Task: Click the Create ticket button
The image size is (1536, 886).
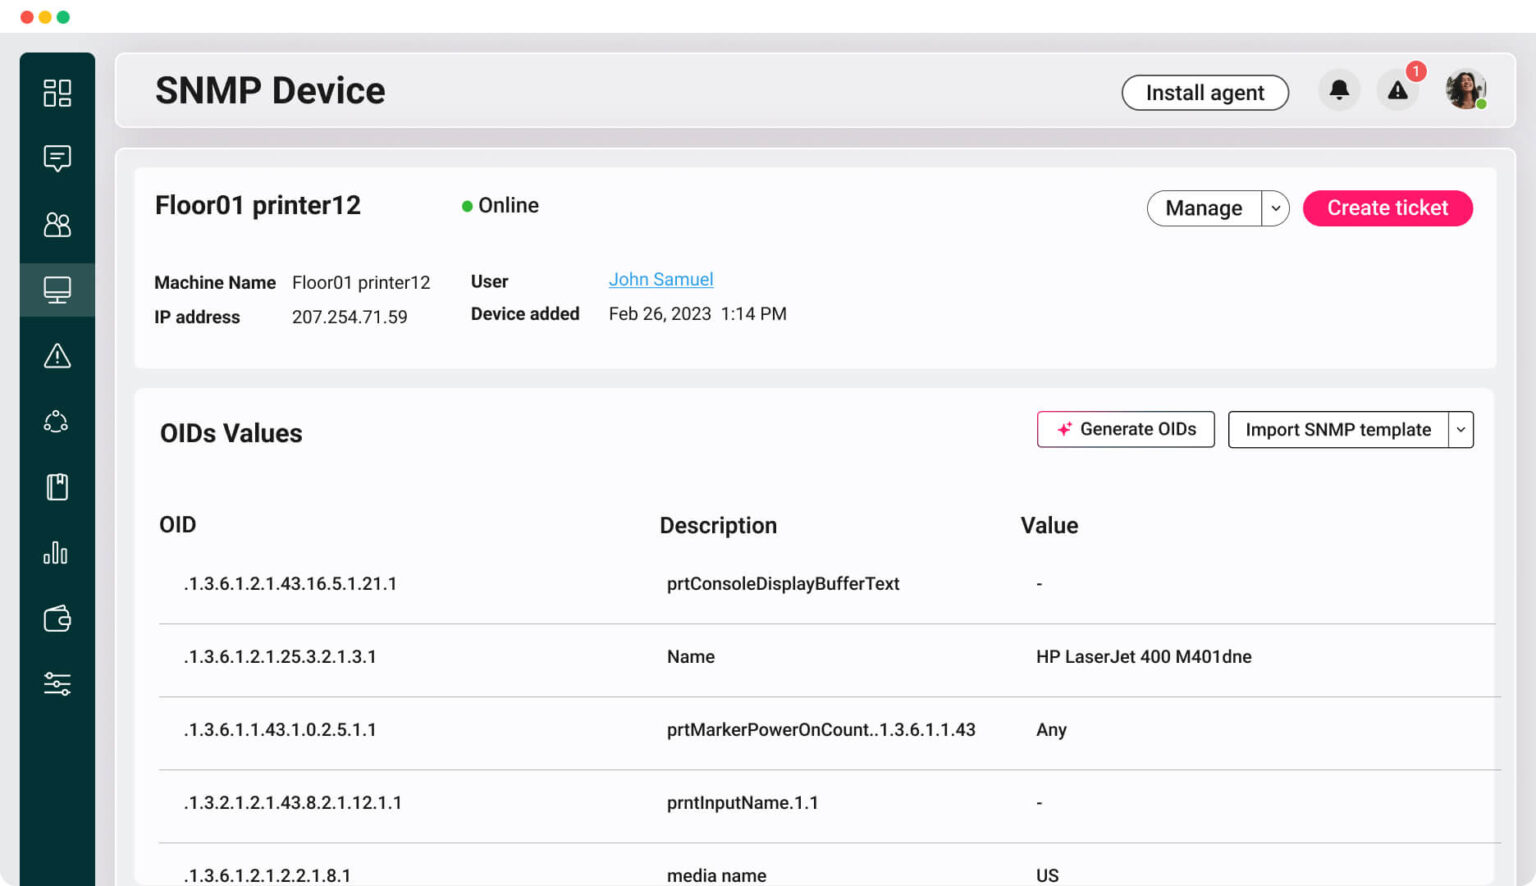Action: tap(1387, 208)
